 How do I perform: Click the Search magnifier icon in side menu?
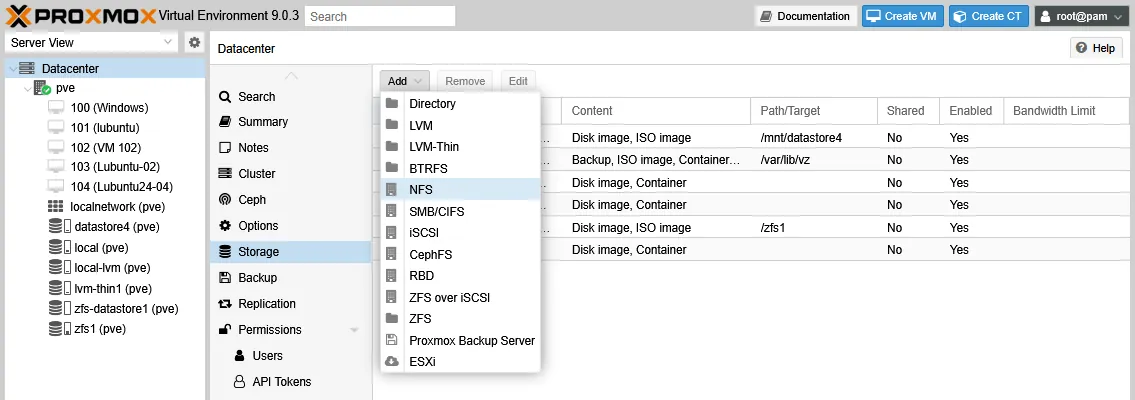point(225,97)
